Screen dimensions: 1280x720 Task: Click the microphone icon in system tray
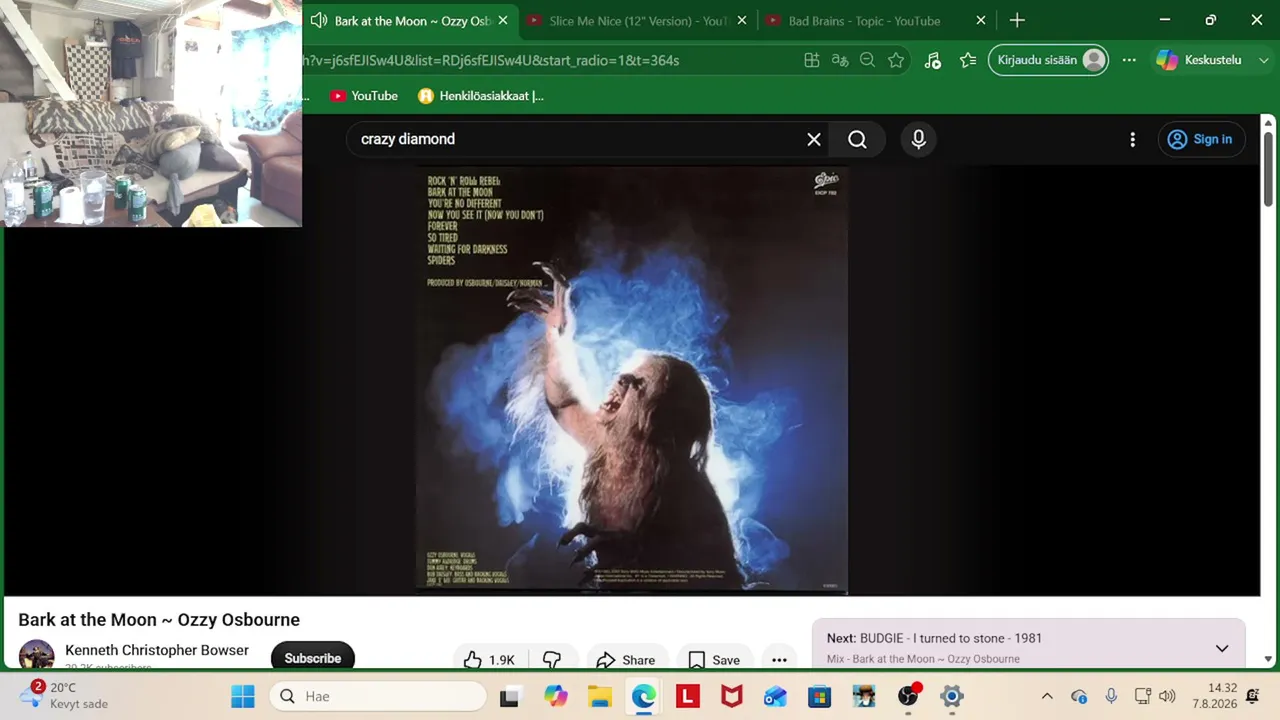coord(1111,696)
